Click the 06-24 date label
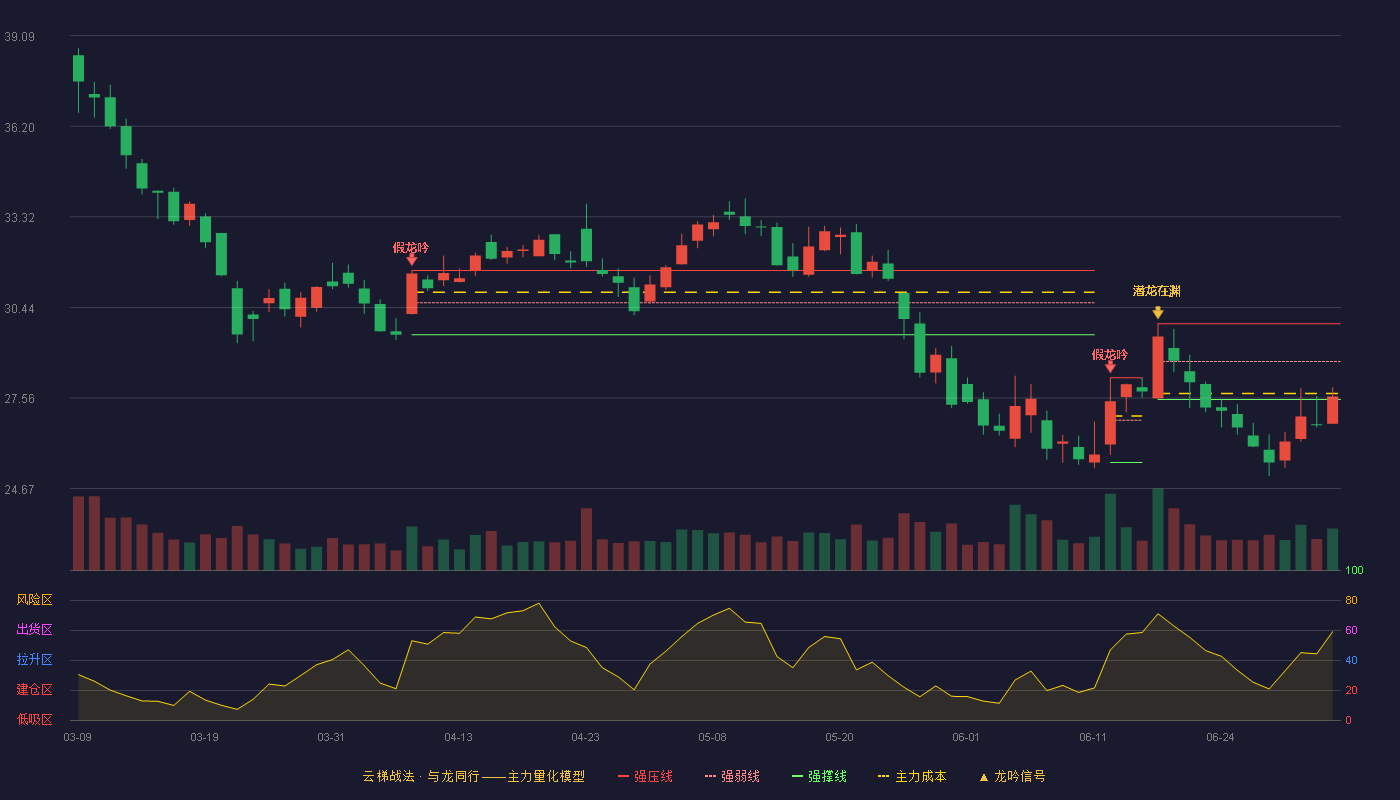 coord(1220,737)
